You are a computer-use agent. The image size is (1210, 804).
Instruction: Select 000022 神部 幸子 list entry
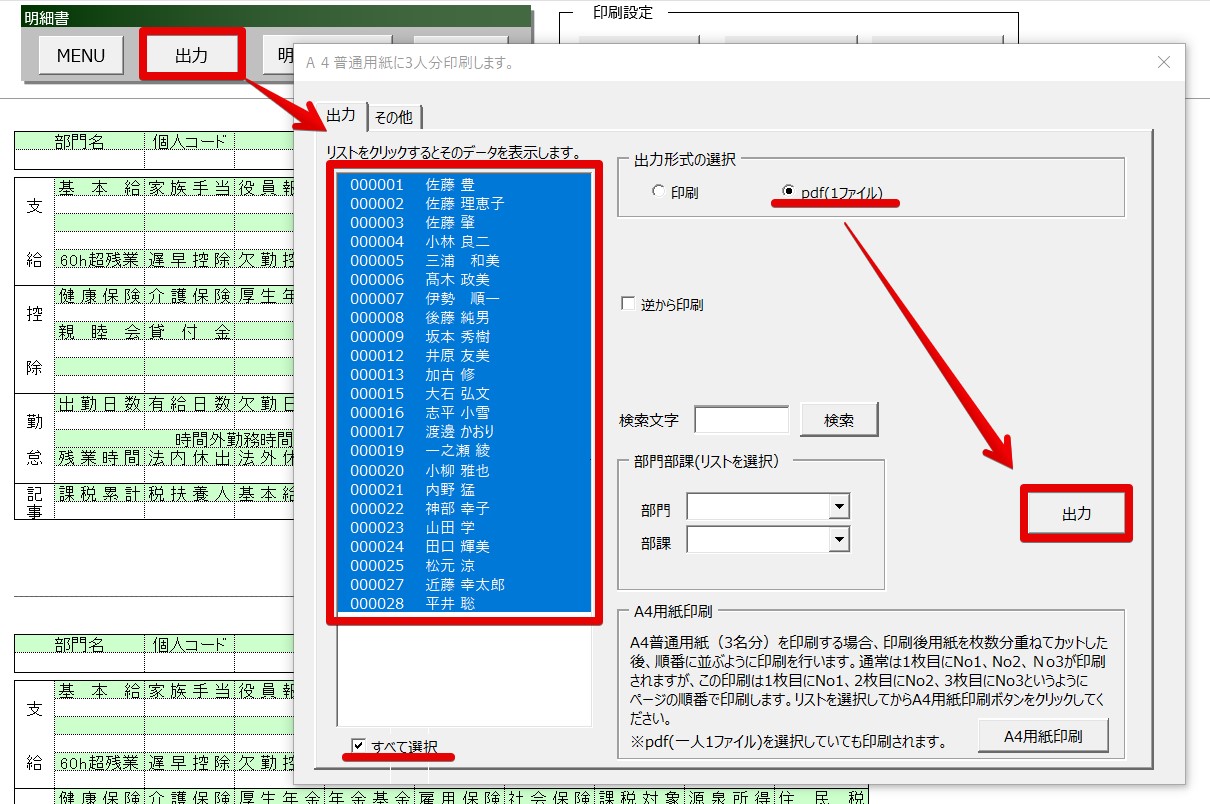click(419, 508)
